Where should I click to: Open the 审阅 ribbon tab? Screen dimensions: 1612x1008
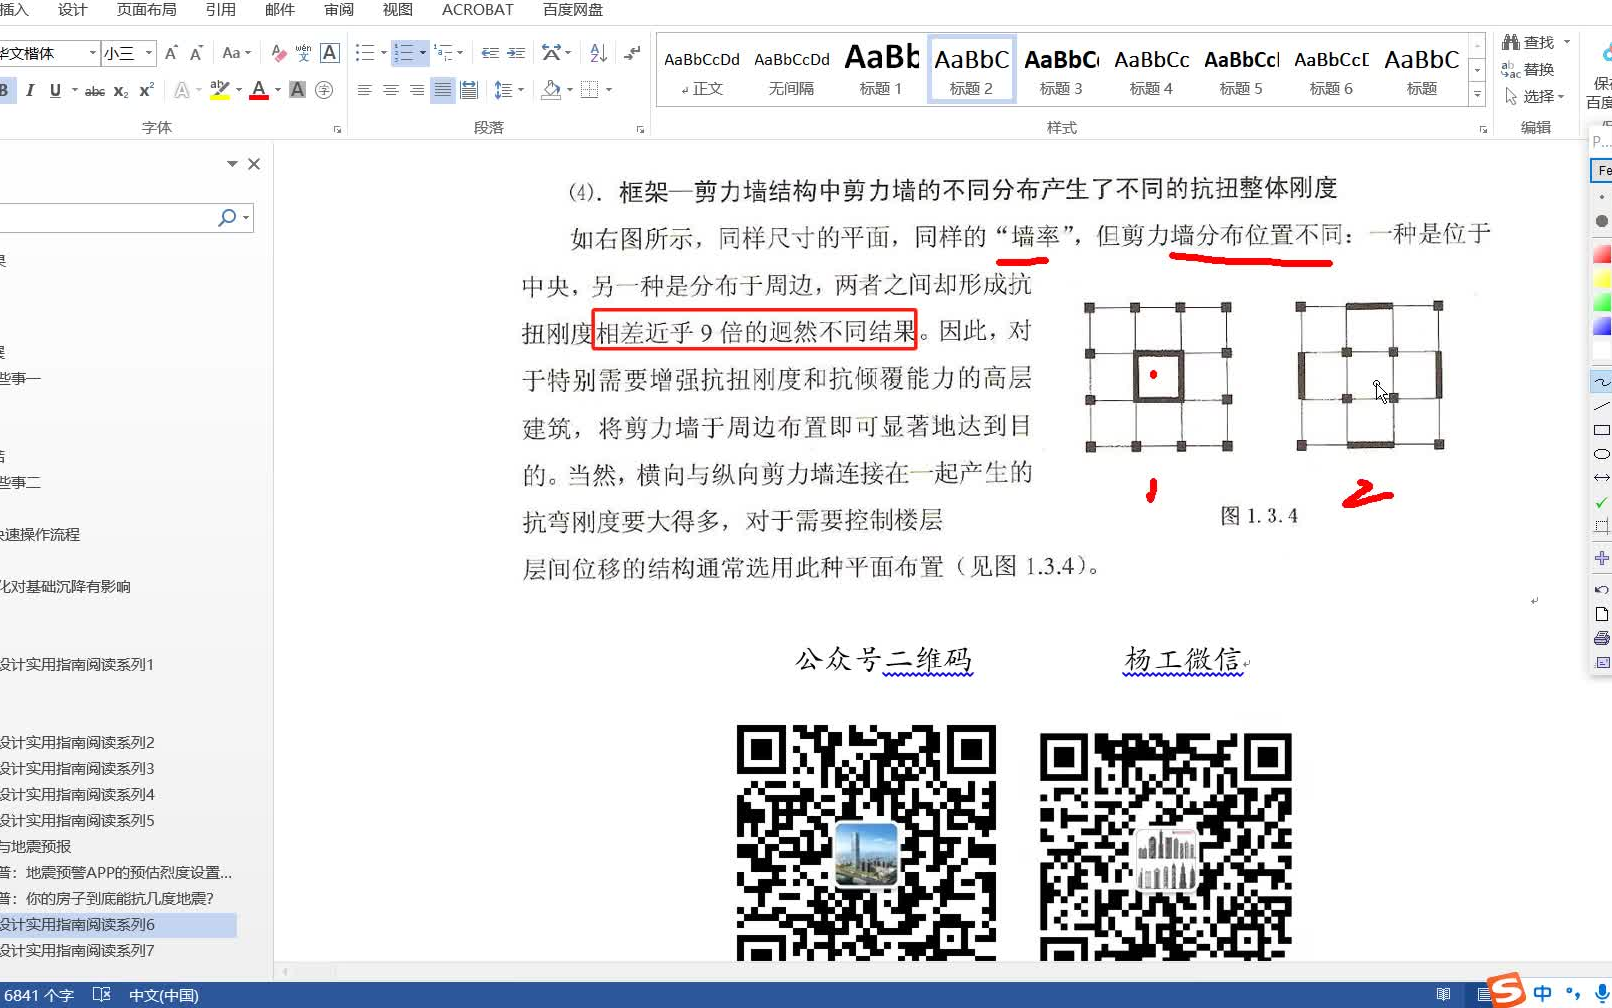(x=339, y=10)
